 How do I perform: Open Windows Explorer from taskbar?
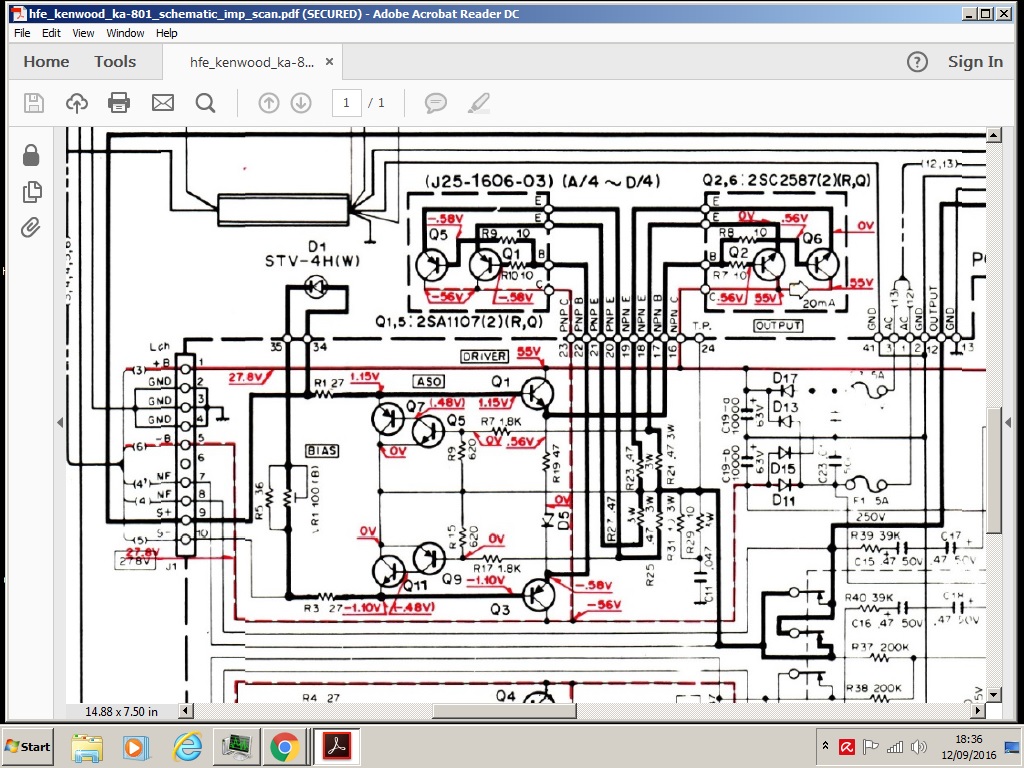87,746
